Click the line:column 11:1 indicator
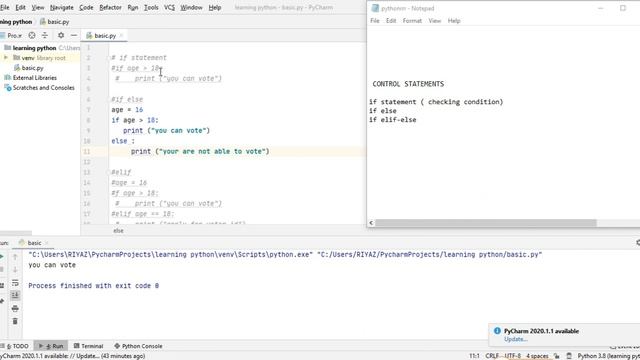The width and height of the screenshot is (640, 360). coord(474,356)
